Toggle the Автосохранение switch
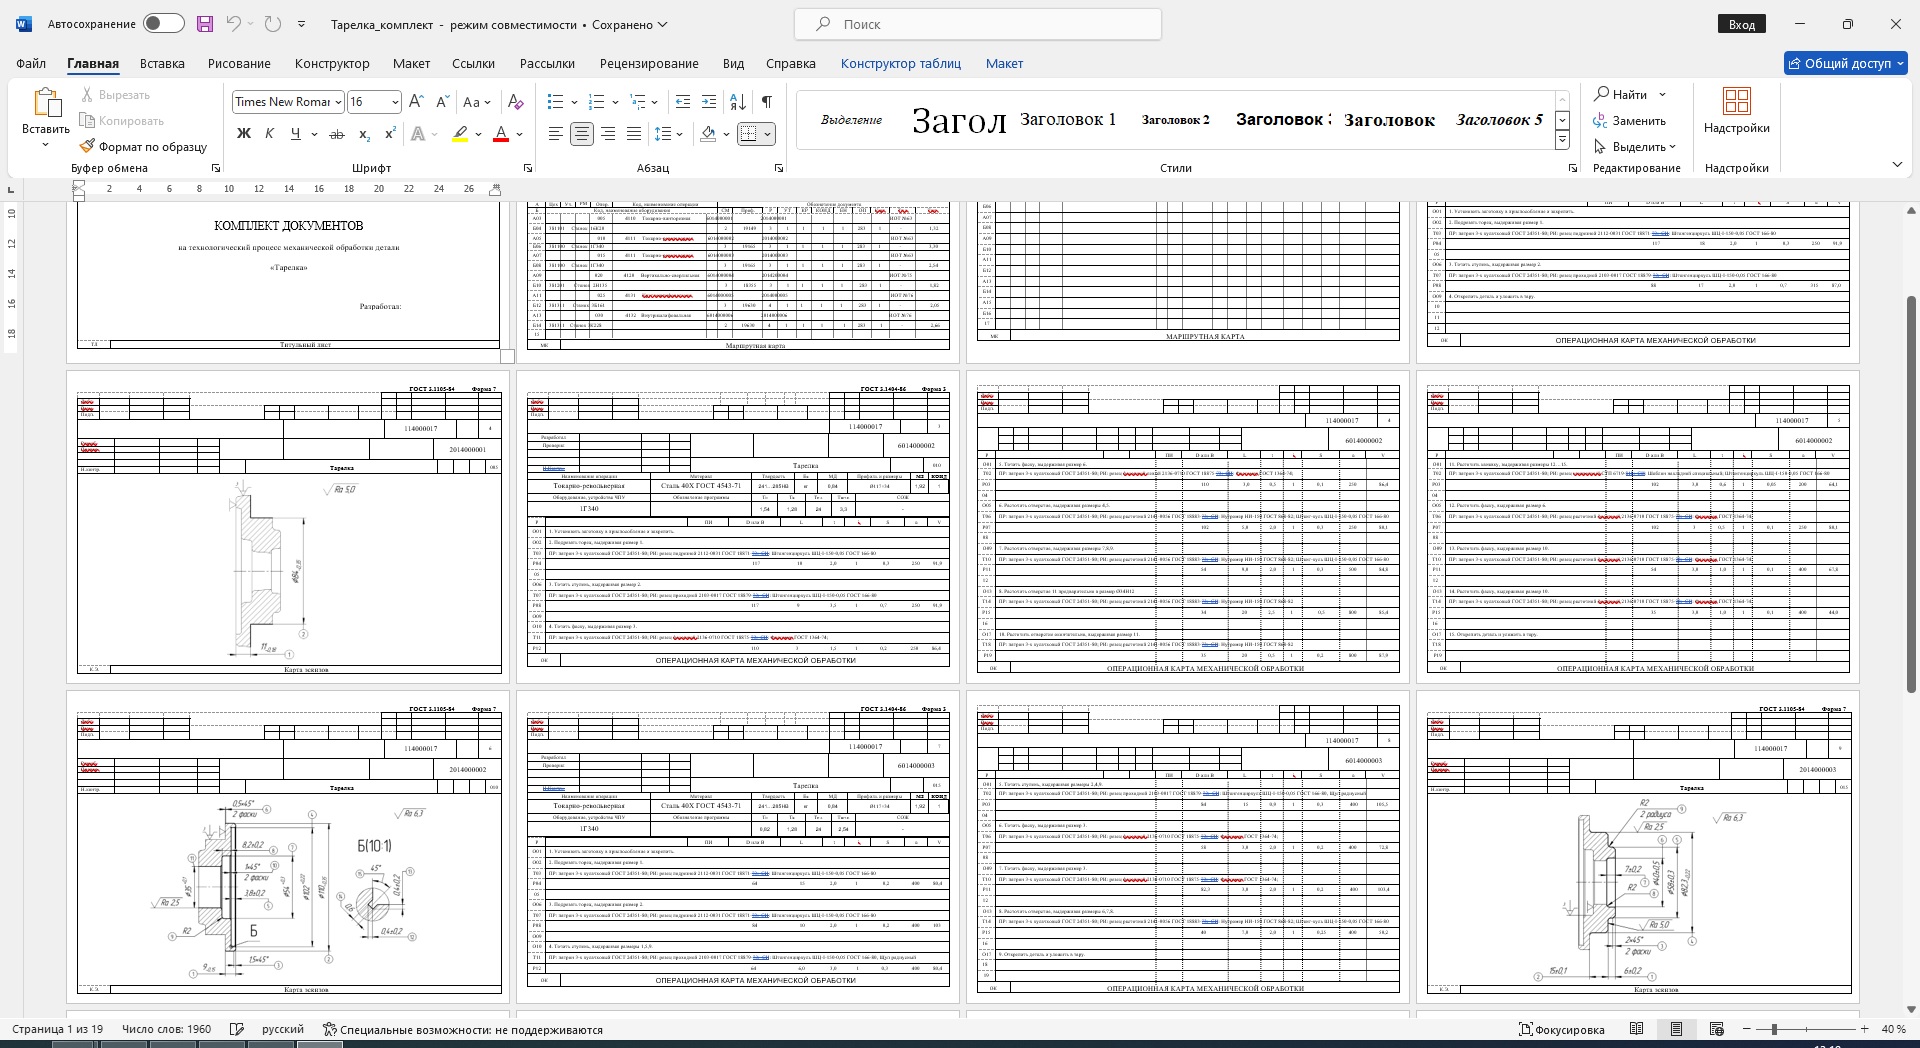Screen dimensions: 1920x1048 [x=163, y=24]
